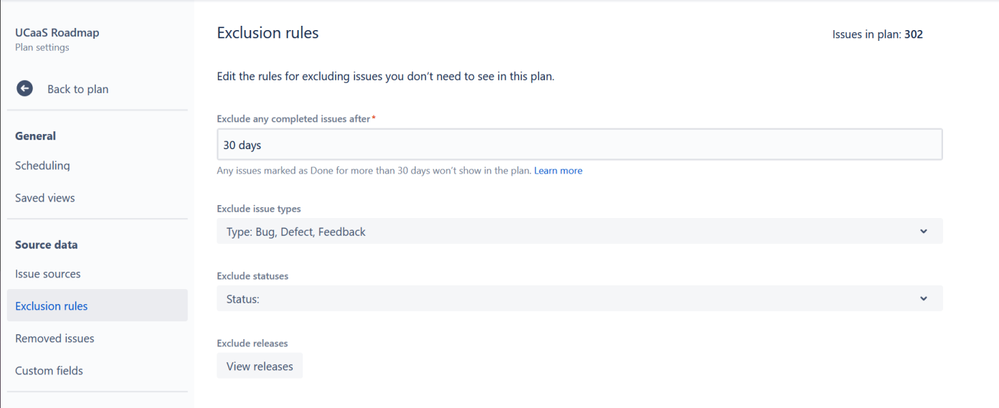Open the Type: Bug, Defect, Feedback dropdown

pos(579,231)
